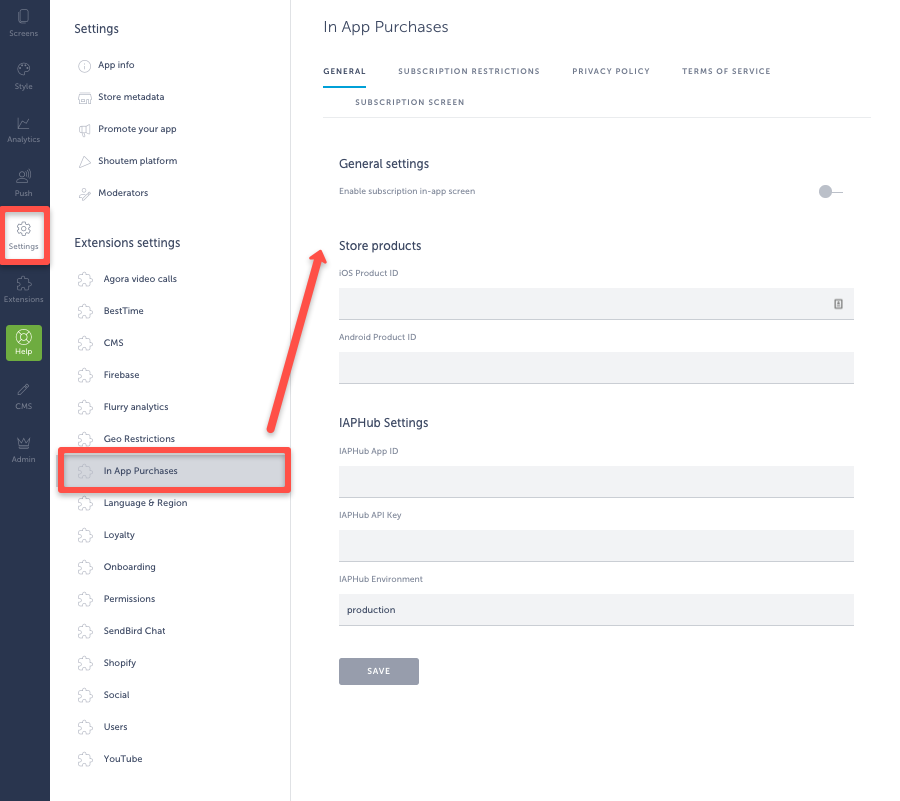Screen dimensions: 900x801
Task: Click the Save button
Action: (379, 671)
